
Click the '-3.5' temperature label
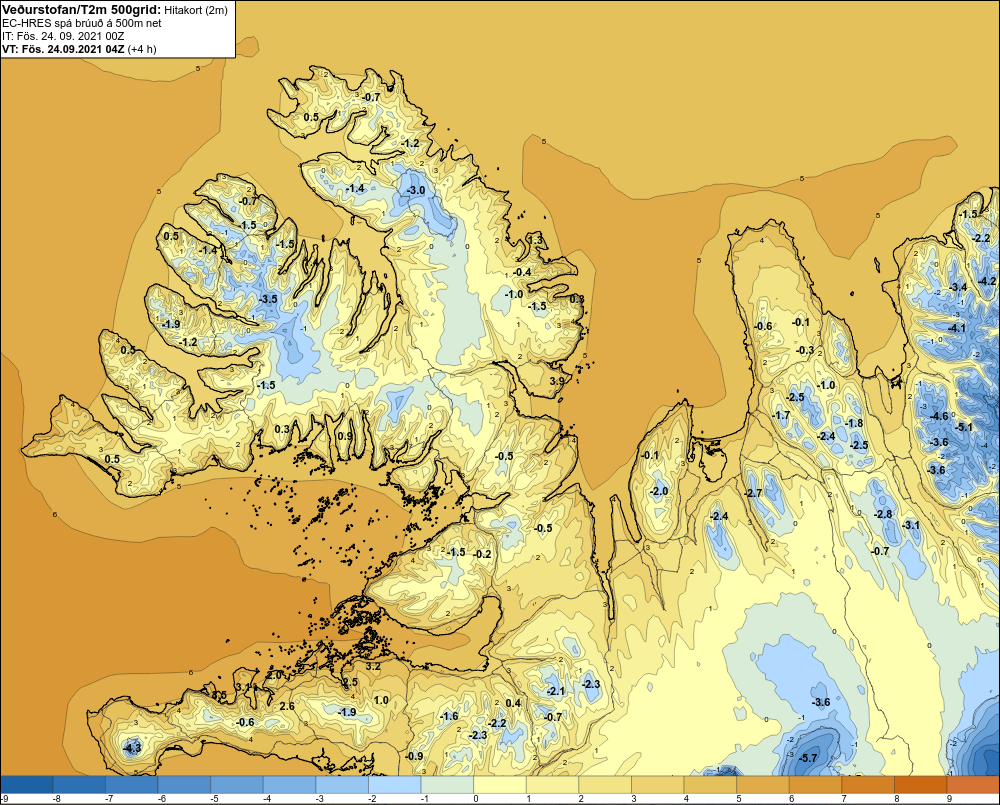pos(268,299)
